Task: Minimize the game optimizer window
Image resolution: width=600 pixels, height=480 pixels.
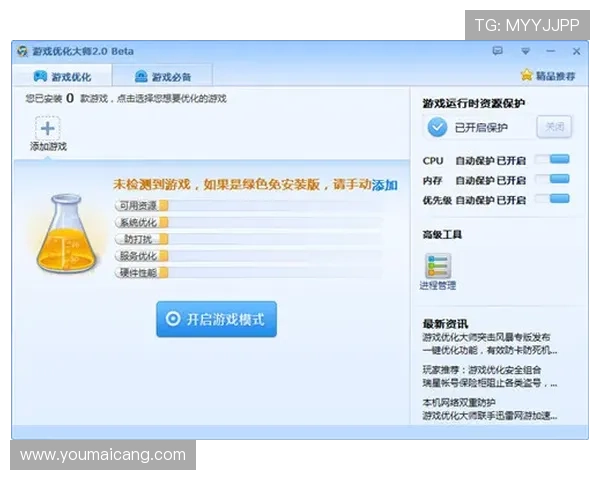Action: pos(551,51)
